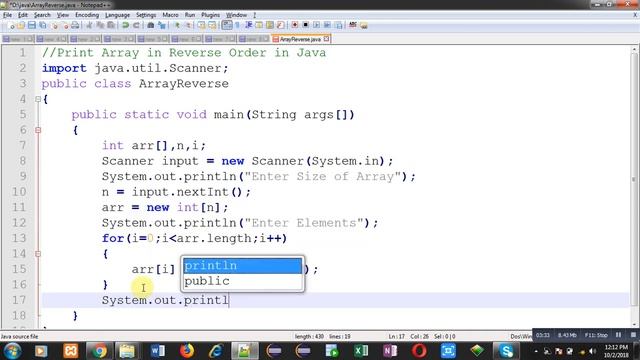Click Run macro multiple times icon
The width and height of the screenshot is (640, 360).
click(x=328, y=25)
